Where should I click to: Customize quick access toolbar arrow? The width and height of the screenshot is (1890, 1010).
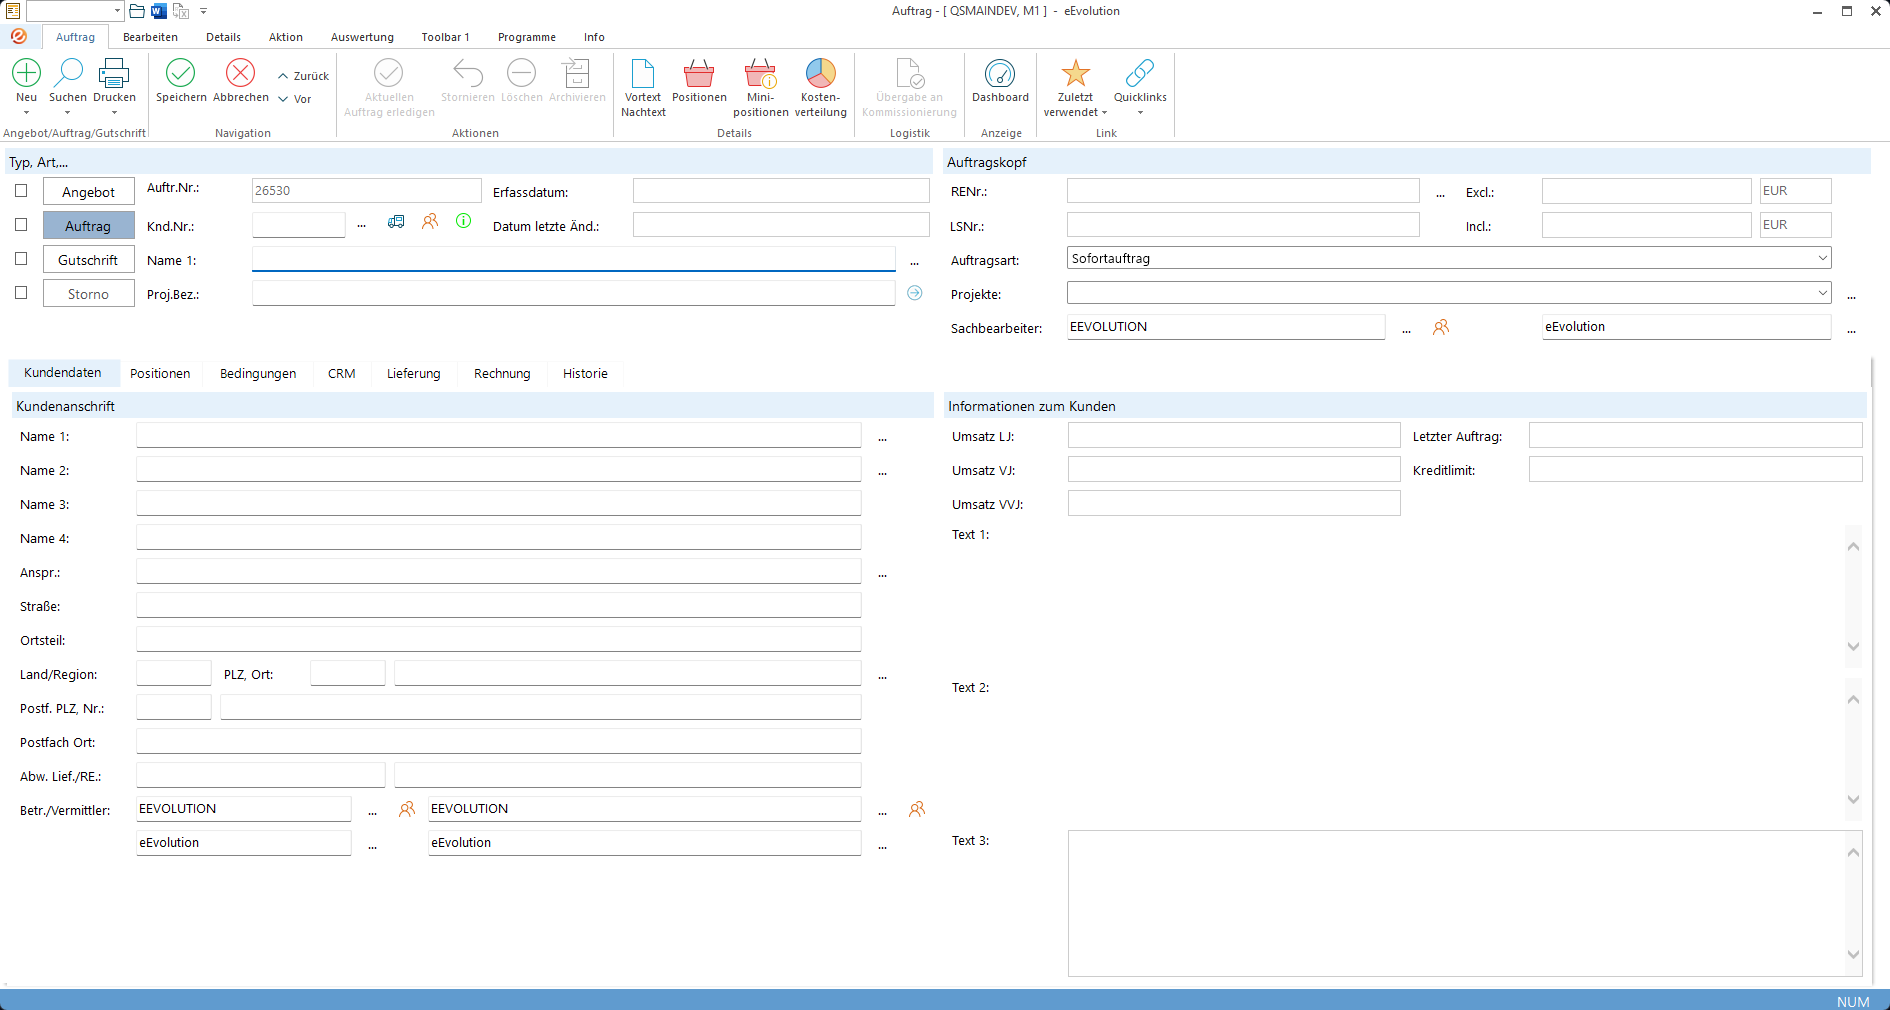(203, 11)
